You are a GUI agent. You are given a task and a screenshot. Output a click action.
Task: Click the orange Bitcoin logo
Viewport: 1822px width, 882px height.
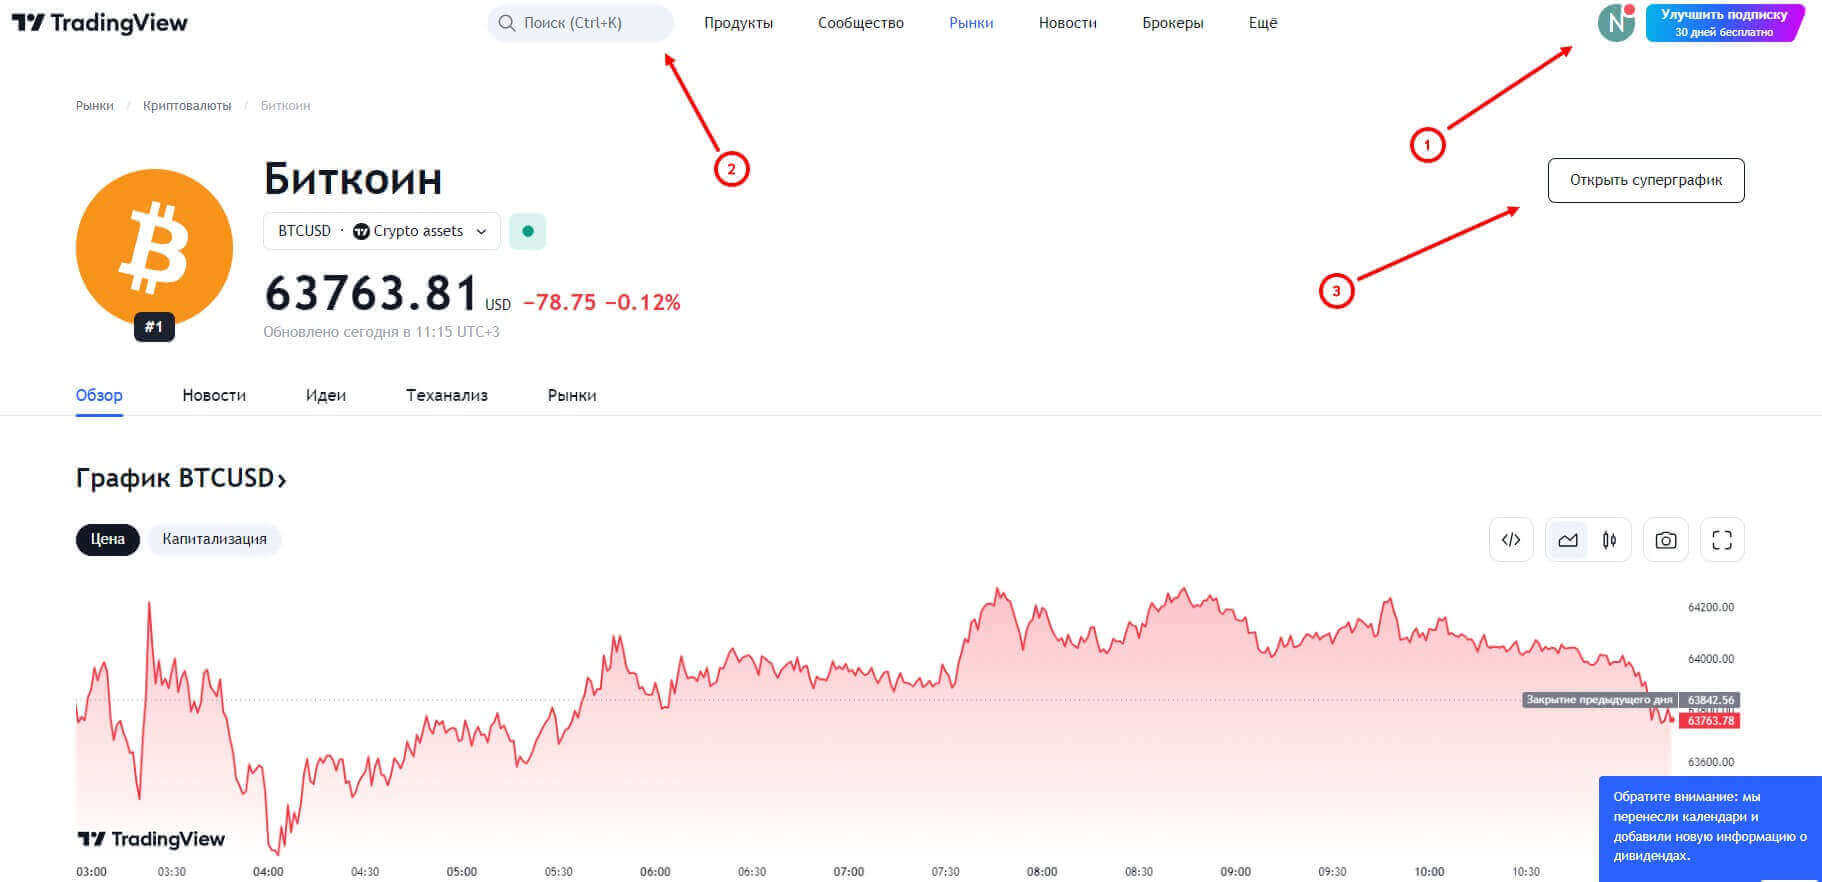pyautogui.click(x=154, y=247)
